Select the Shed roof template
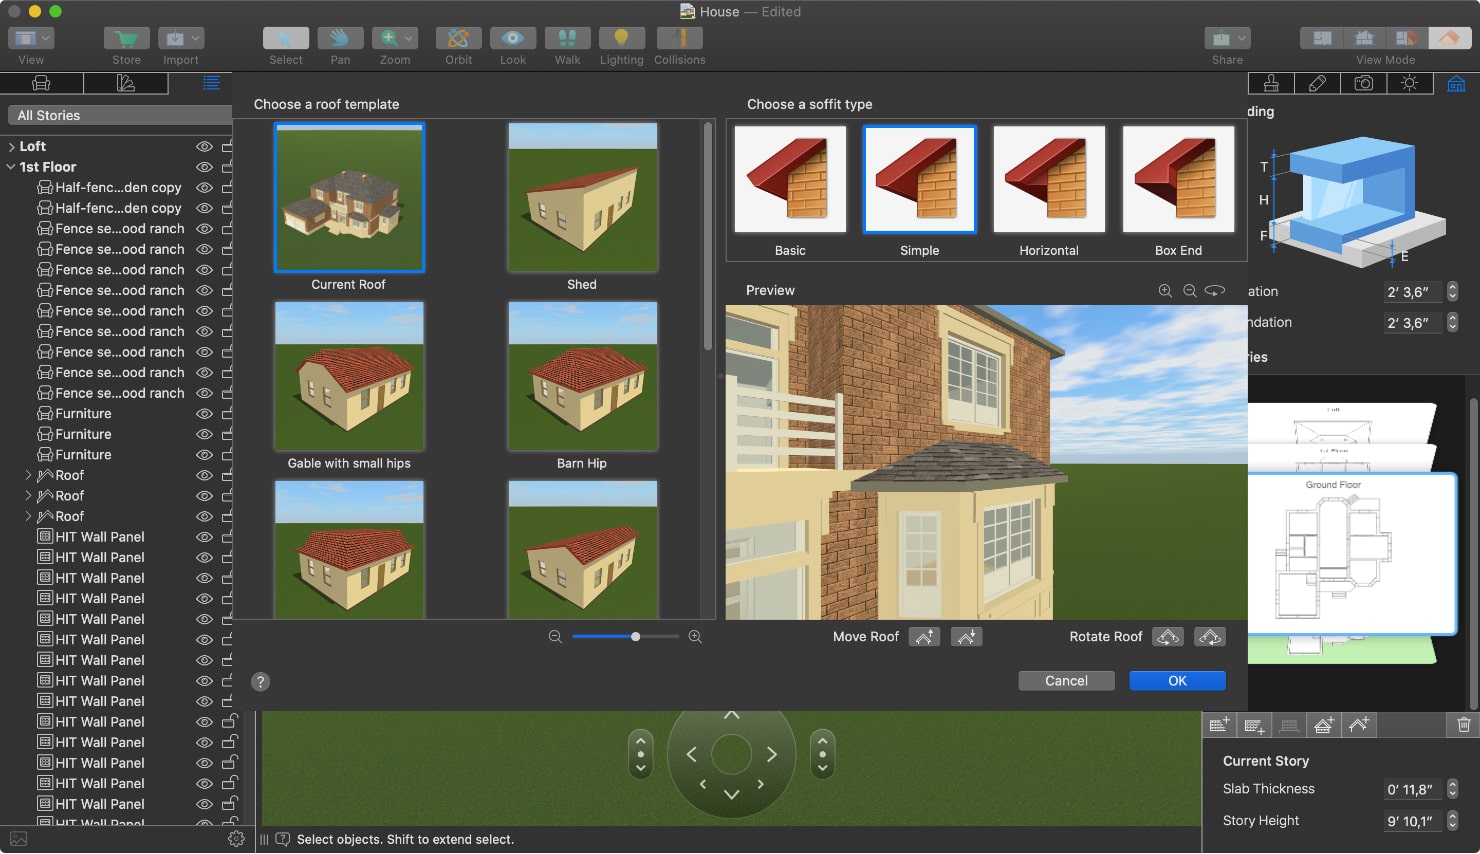 click(582, 197)
